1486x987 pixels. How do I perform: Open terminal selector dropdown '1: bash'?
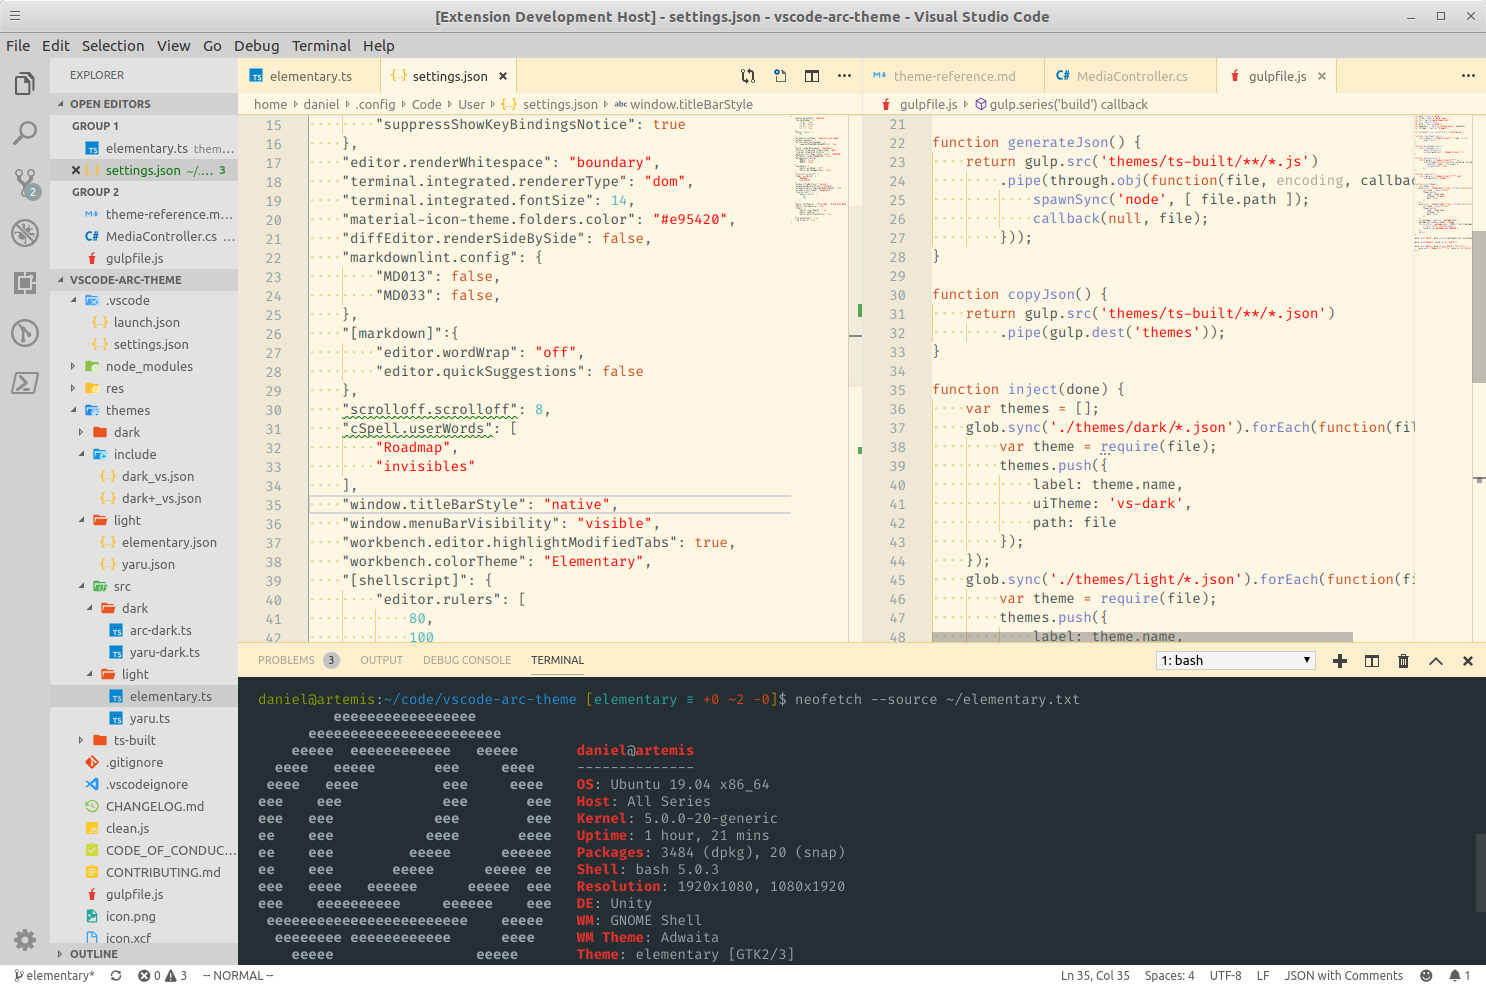(1235, 661)
